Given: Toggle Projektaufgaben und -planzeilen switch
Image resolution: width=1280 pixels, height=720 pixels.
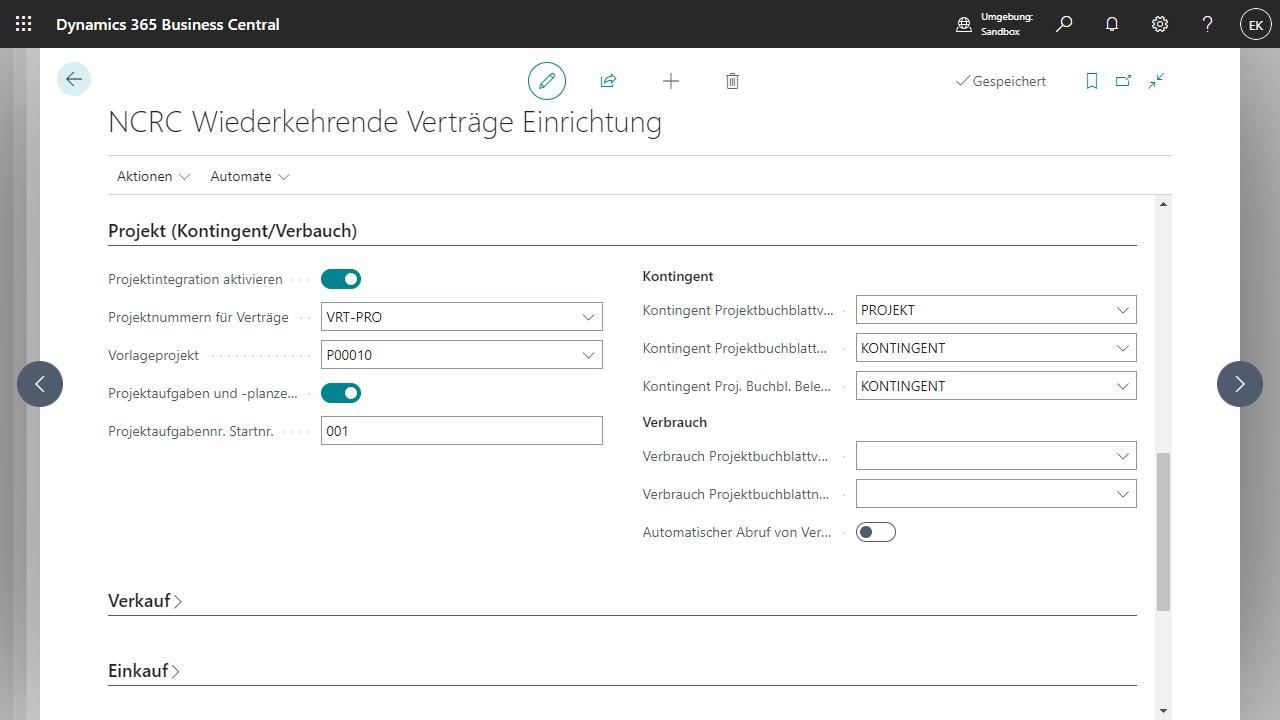Looking at the screenshot, I should point(341,393).
